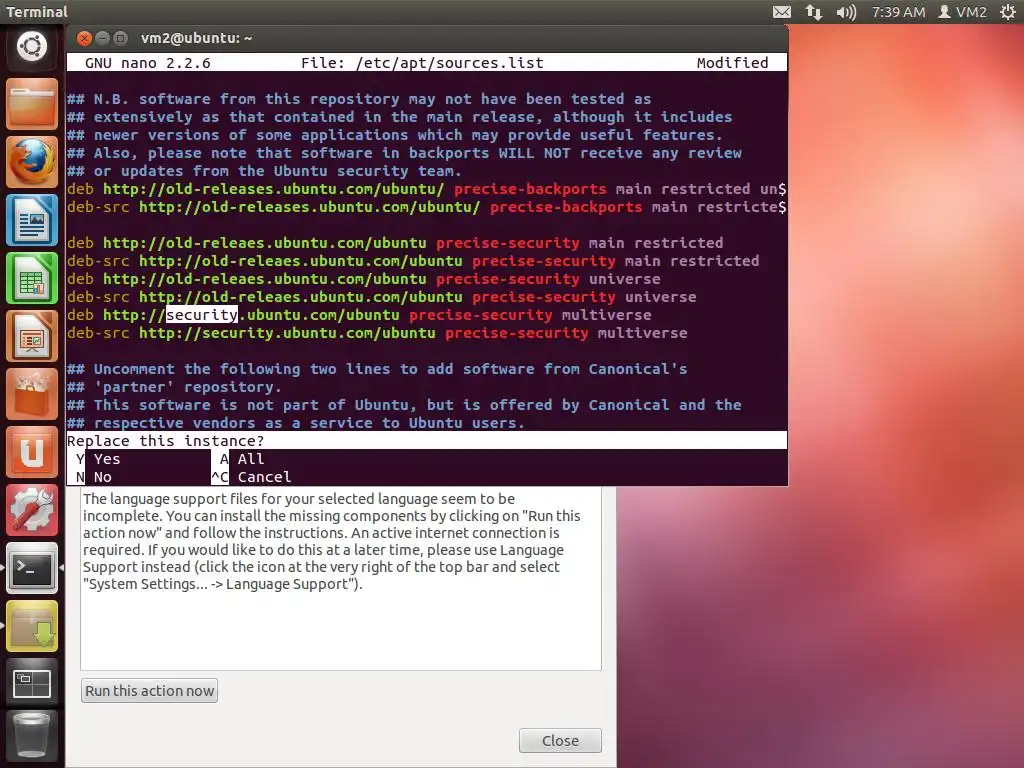
Task: Open the Update Manager launcher icon
Action: (31, 626)
